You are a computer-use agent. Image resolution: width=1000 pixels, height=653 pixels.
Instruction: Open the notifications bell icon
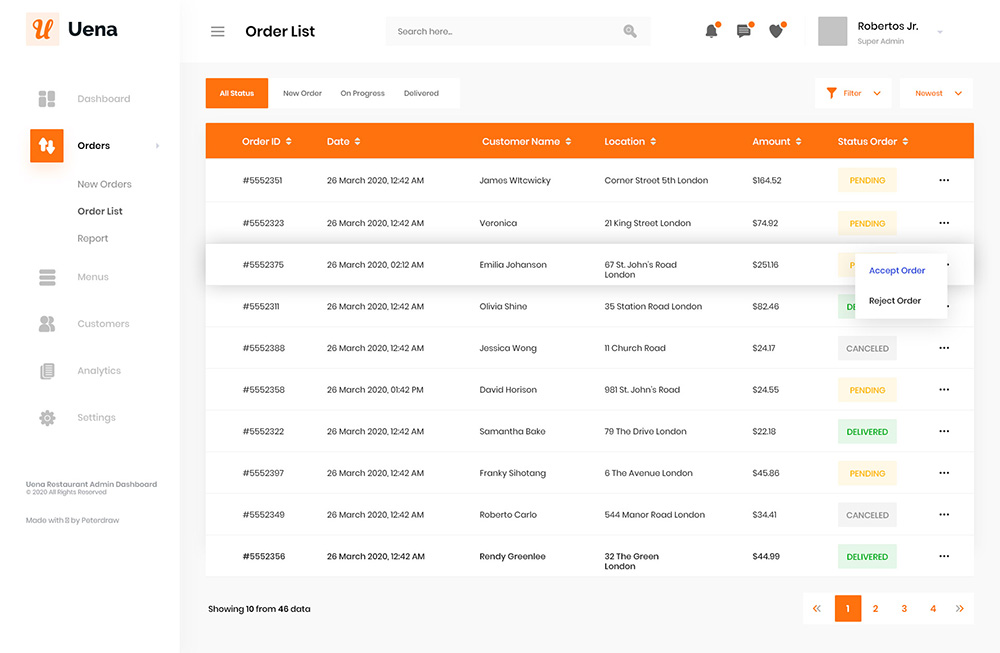pyautogui.click(x=711, y=31)
